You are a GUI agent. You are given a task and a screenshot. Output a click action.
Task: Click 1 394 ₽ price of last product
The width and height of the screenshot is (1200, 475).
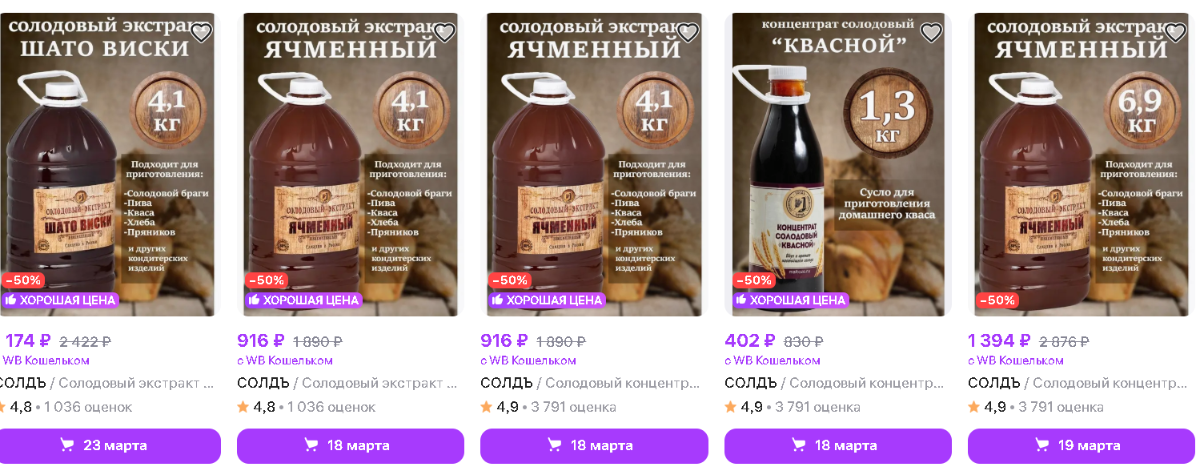point(1000,340)
